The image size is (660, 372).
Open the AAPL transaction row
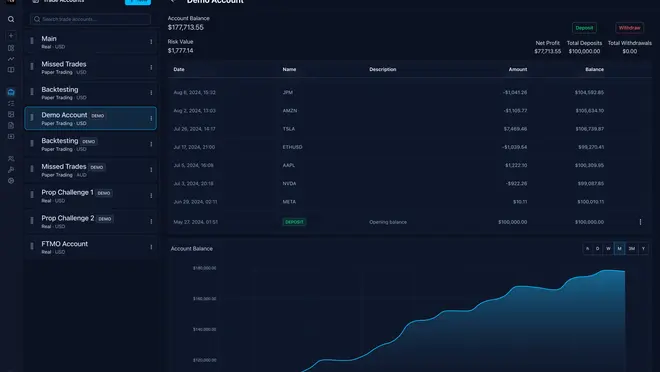click(x=409, y=165)
